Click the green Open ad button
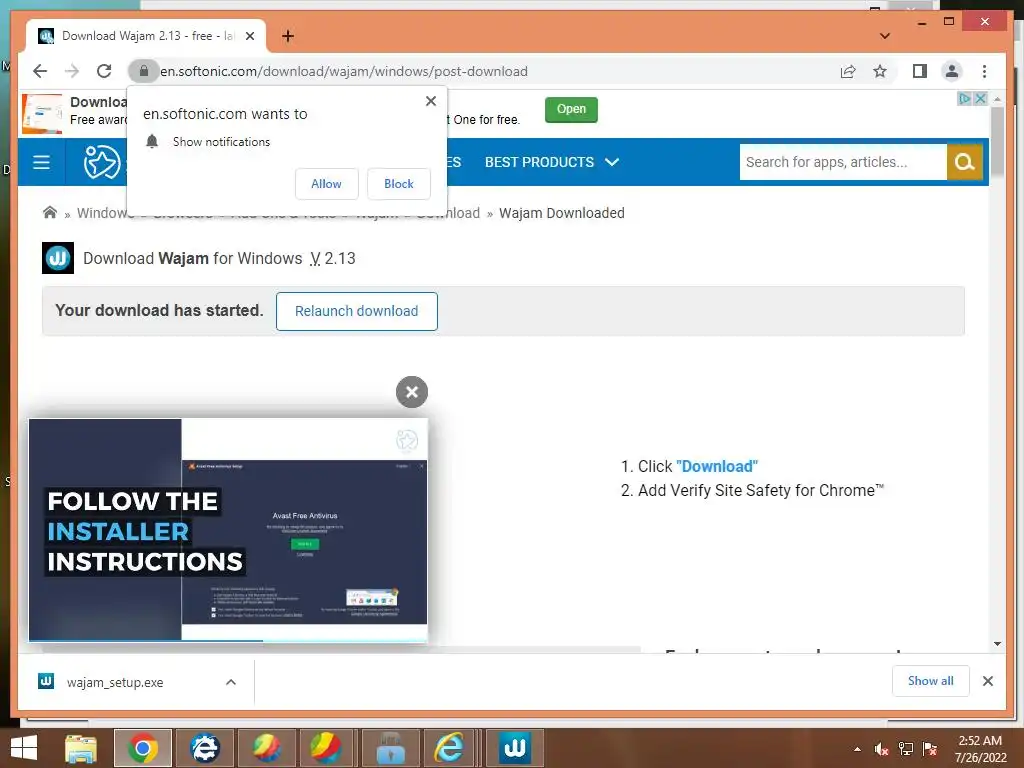 click(x=571, y=109)
